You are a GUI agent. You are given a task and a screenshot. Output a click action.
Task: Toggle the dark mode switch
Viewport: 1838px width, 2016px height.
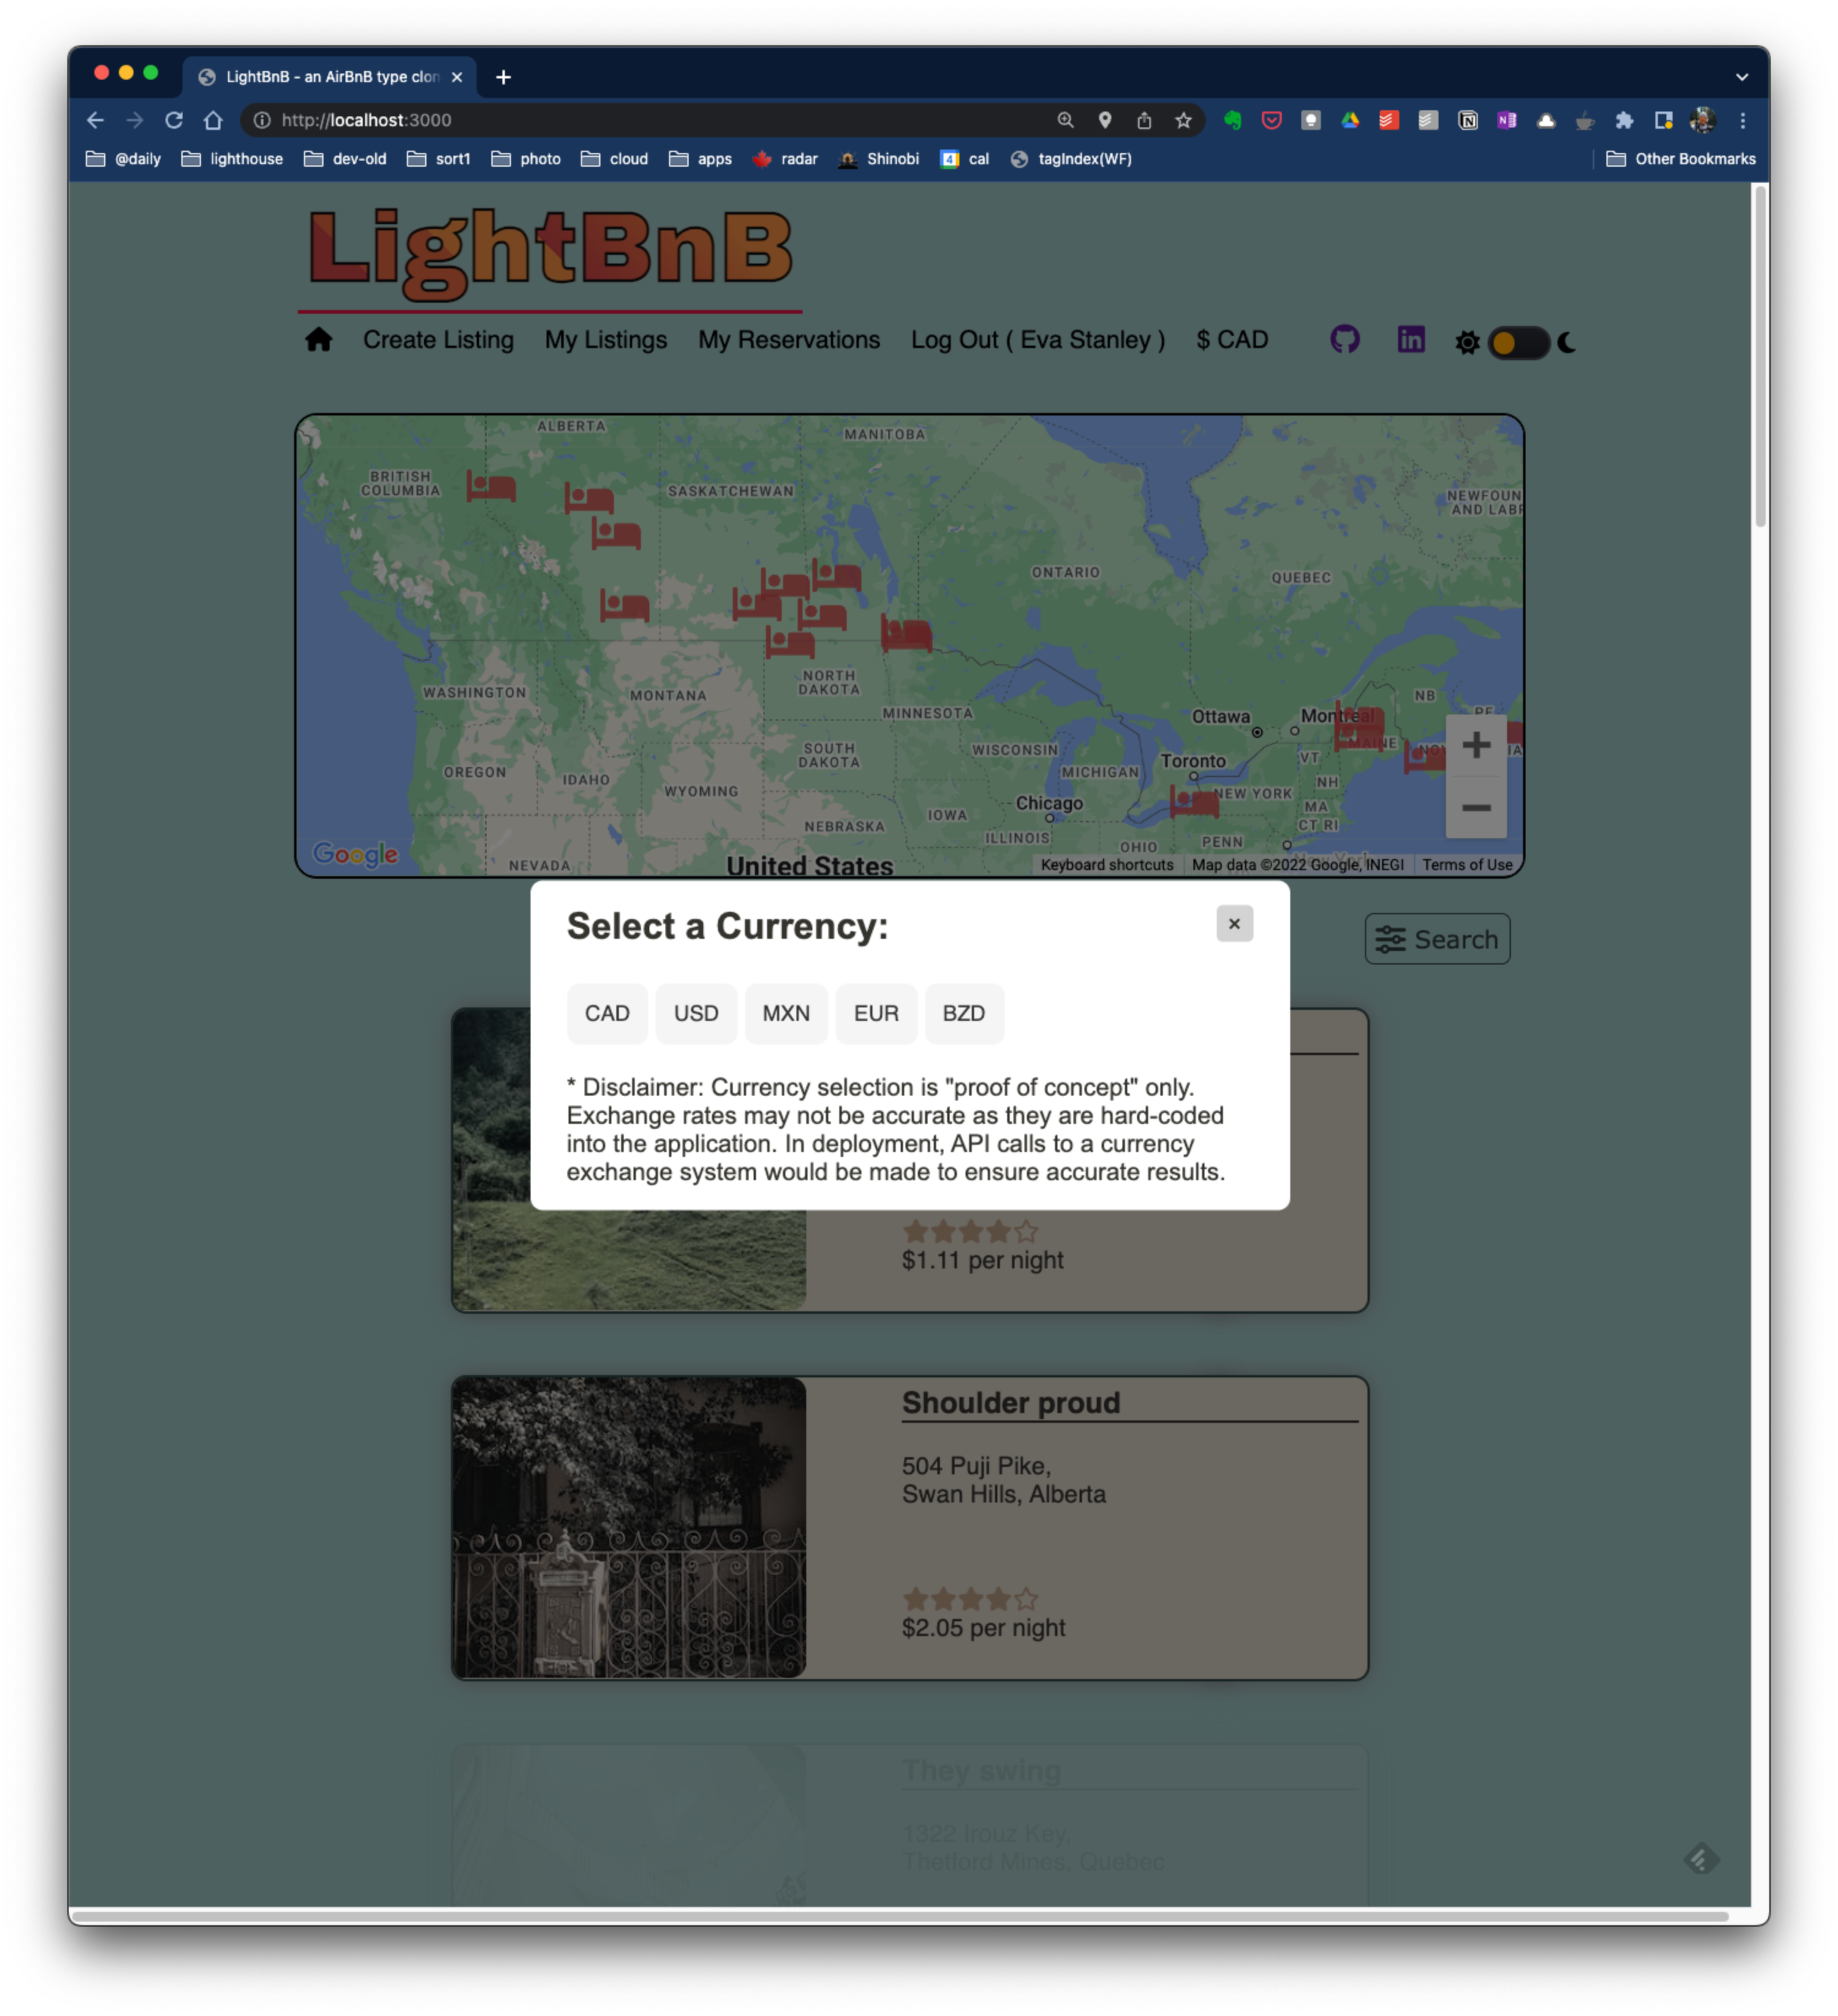(1519, 343)
